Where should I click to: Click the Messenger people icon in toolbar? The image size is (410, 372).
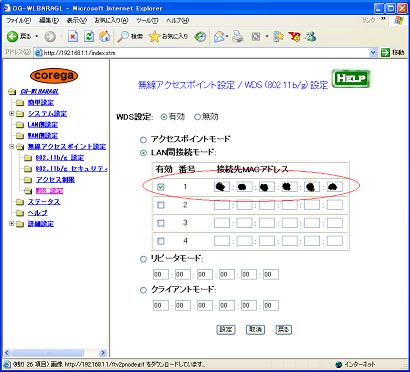(x=310, y=36)
